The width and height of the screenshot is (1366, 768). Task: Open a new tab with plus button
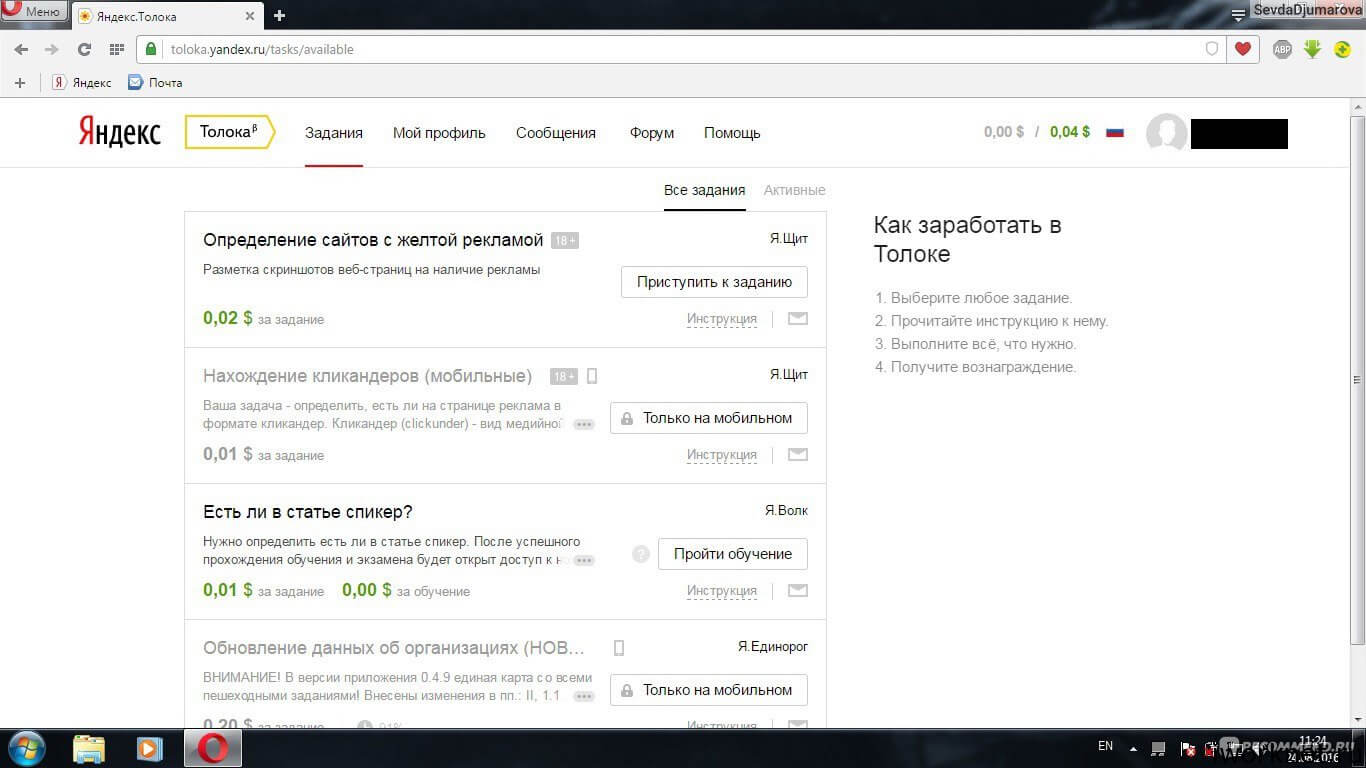tap(279, 15)
